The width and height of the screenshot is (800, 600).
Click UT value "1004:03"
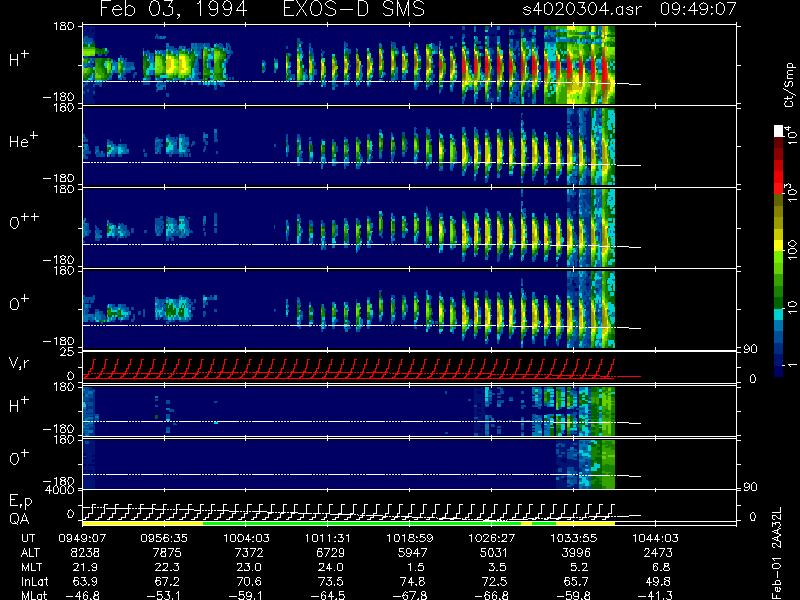click(246, 538)
